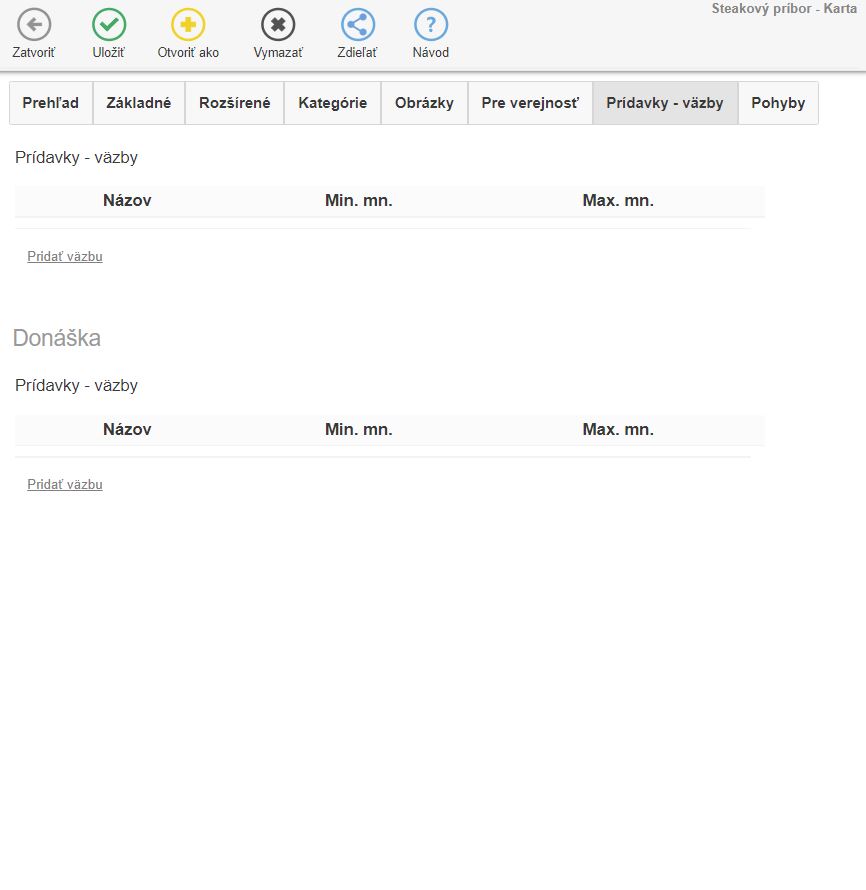The width and height of the screenshot is (866, 890).
Task: Open the Pre verejnosť tab
Action: pyautogui.click(x=530, y=103)
